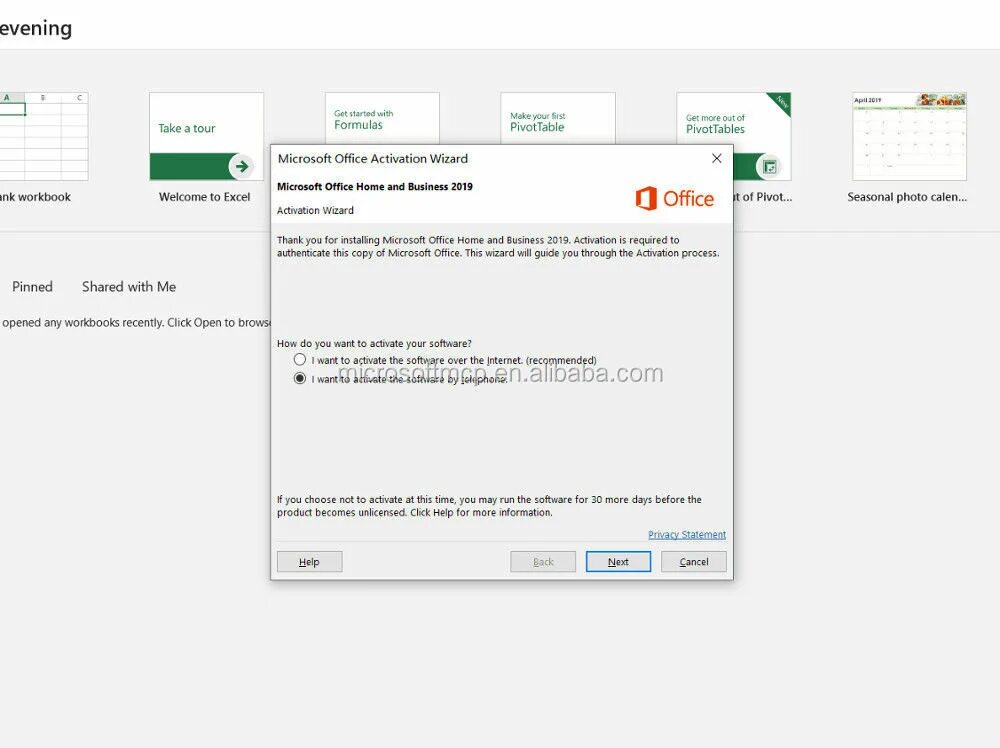Click the 'Take a tour' green panel
Viewport: 1000px width, 748px height.
(x=205, y=128)
